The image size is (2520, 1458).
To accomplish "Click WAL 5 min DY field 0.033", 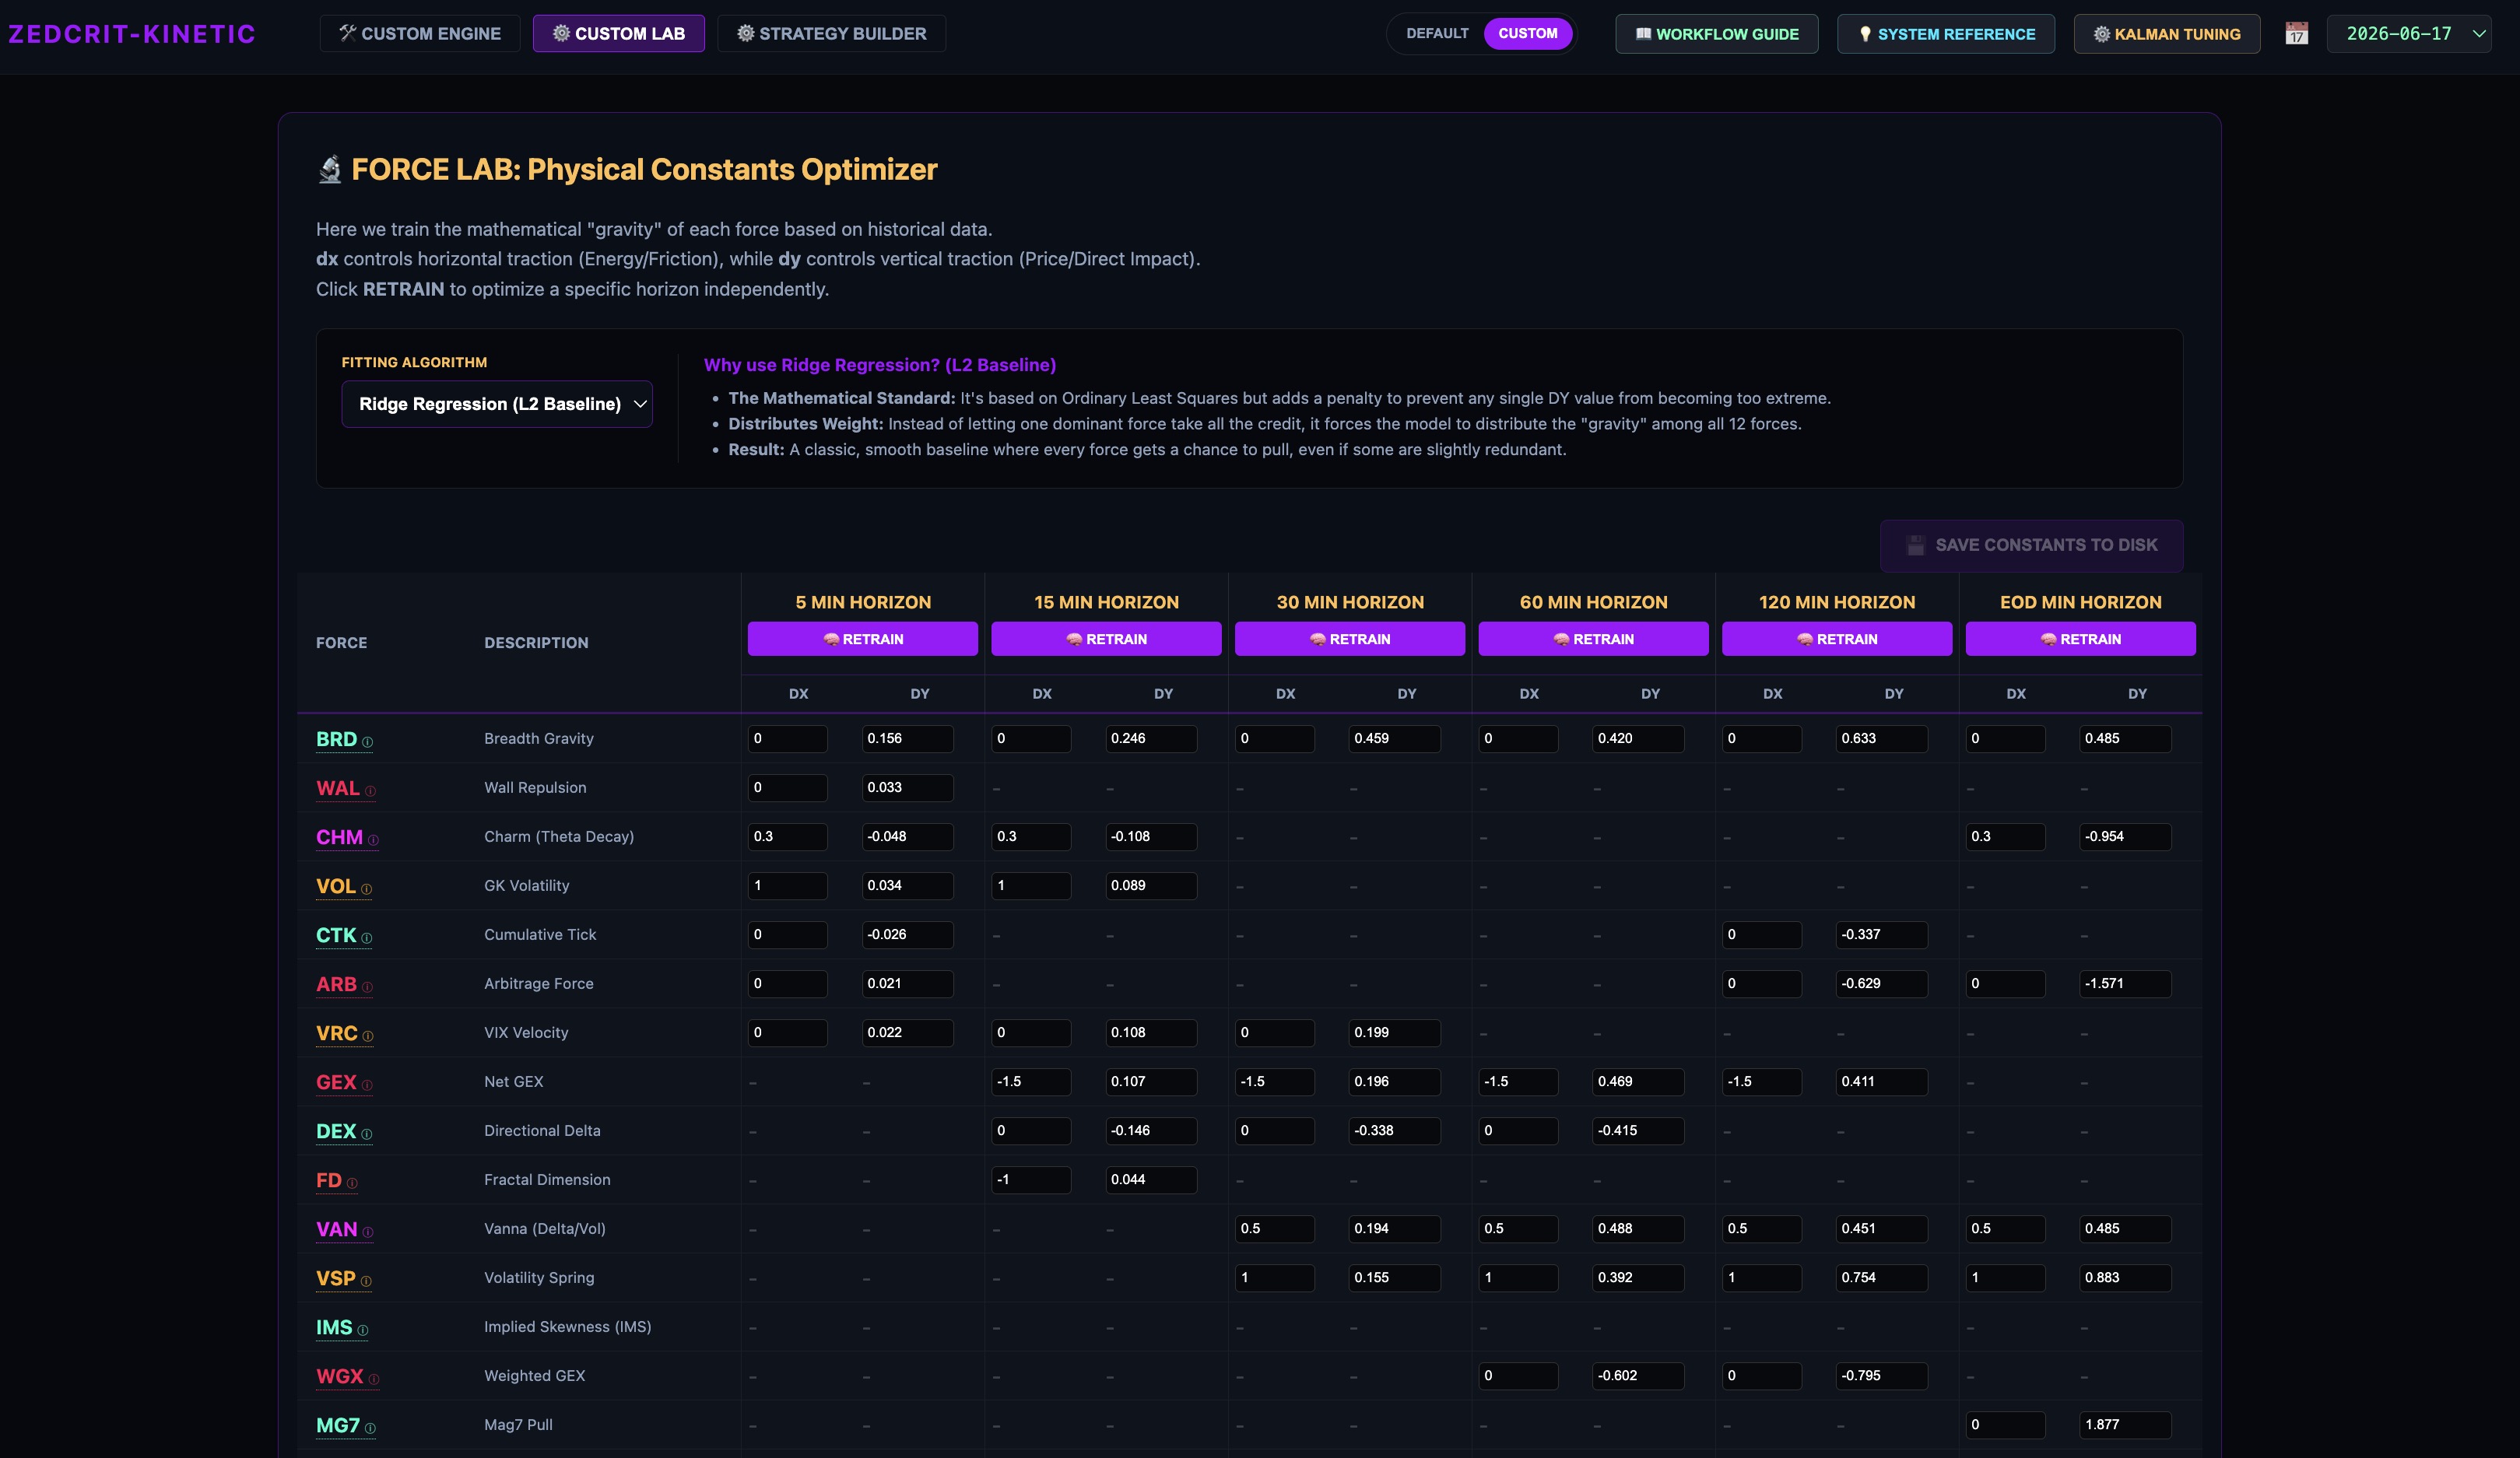I will (x=907, y=788).
